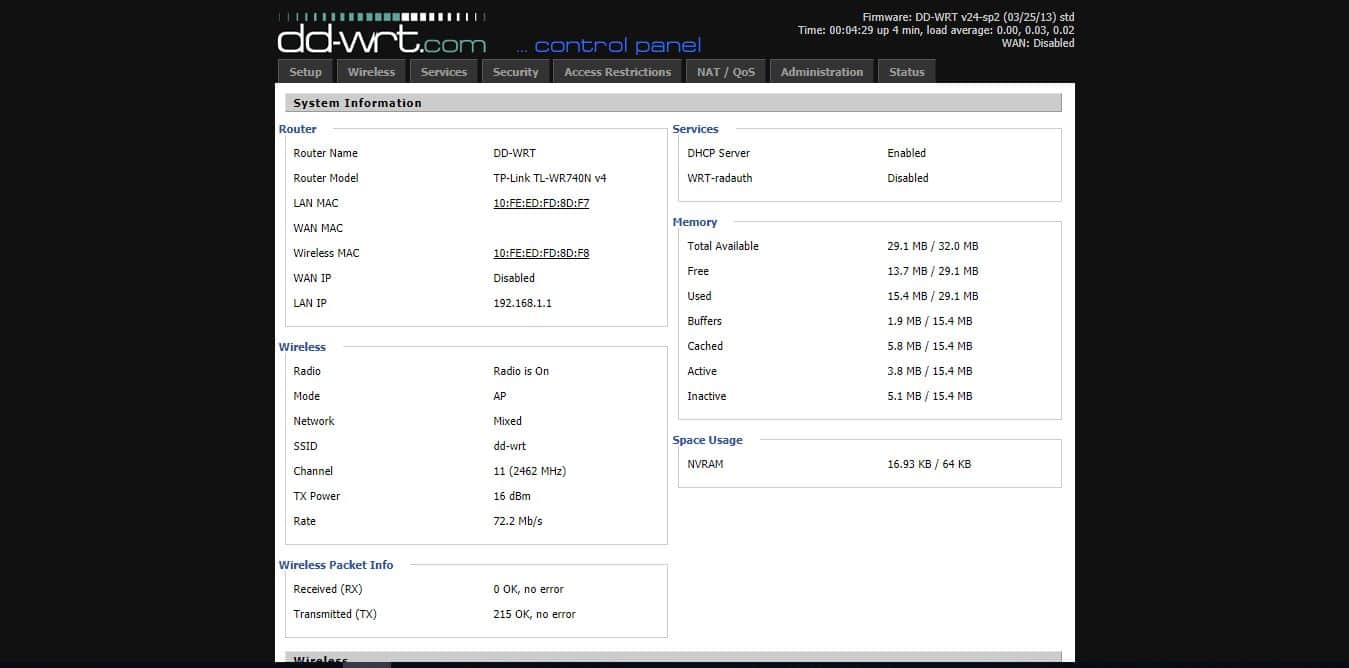This screenshot has height=668, width=1349.
Task: Click the Firmware version line in the header
Action: [968, 17]
